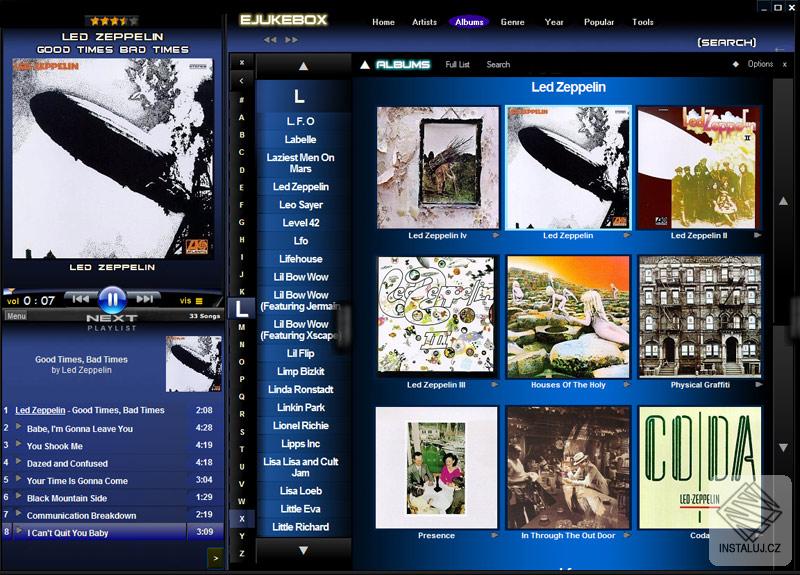Open album panel Options

click(x=760, y=64)
